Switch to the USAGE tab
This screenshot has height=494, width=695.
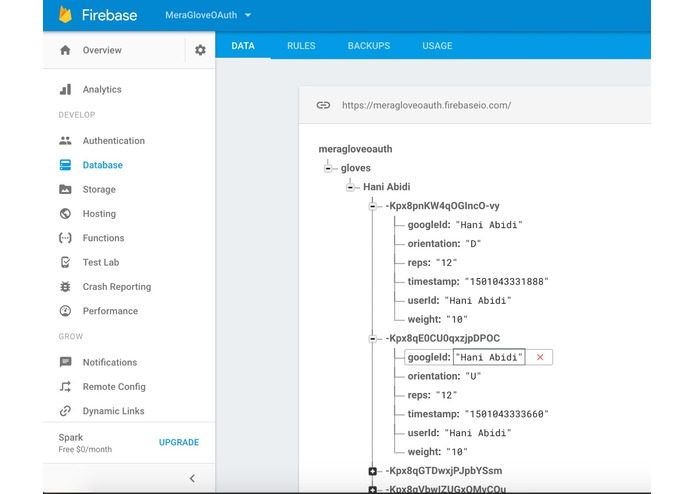pyautogui.click(x=437, y=46)
